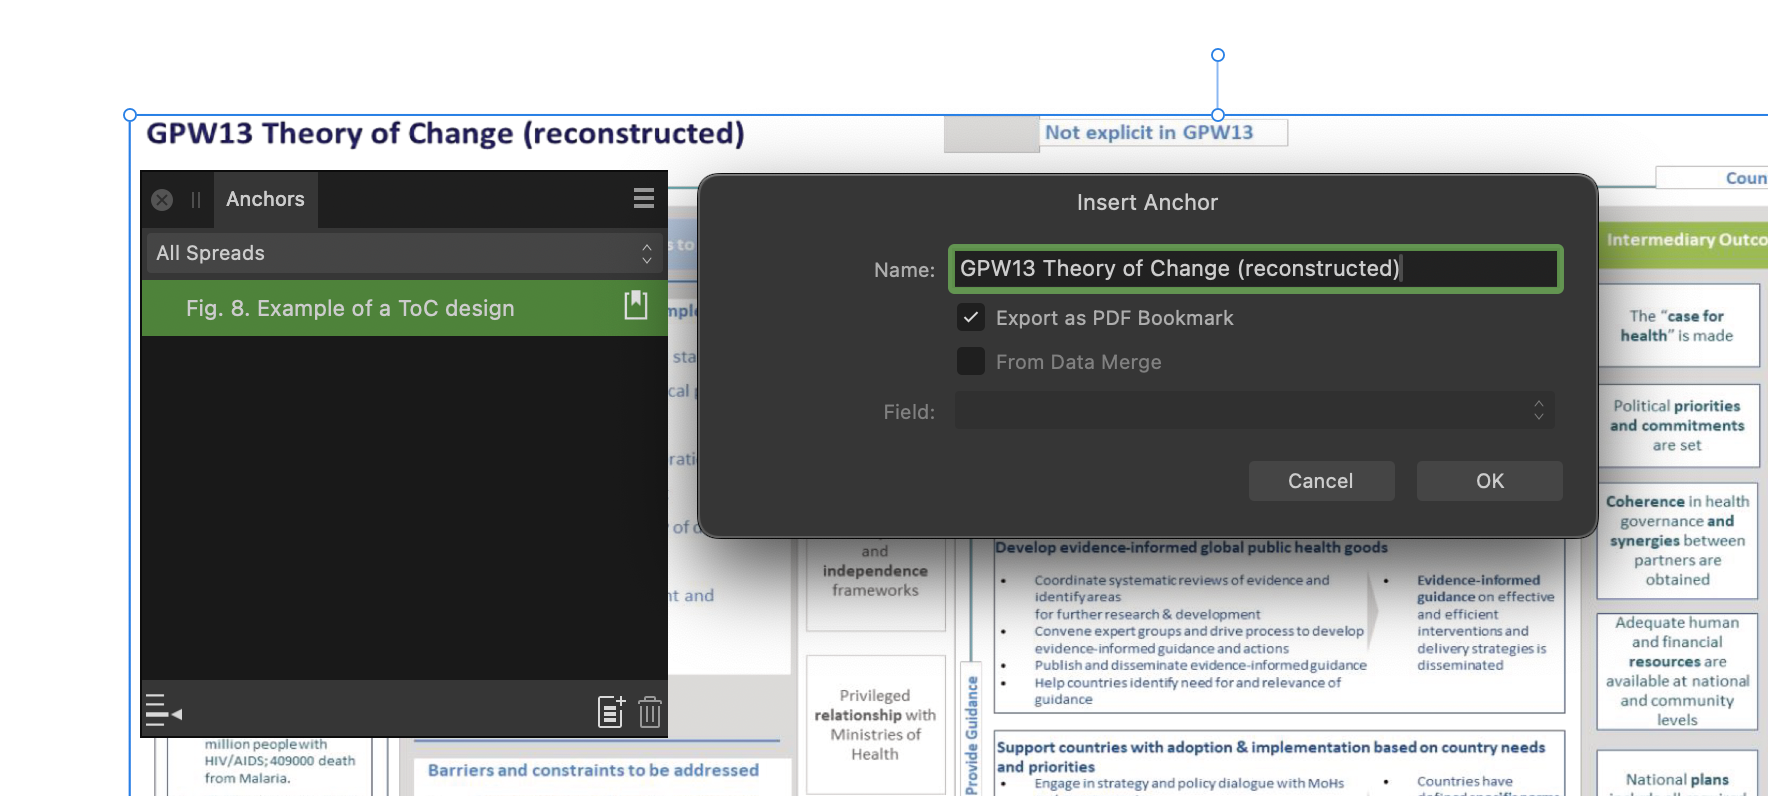Click the add new anchor icon
Image resolution: width=1768 pixels, height=796 pixels.
coord(611,711)
